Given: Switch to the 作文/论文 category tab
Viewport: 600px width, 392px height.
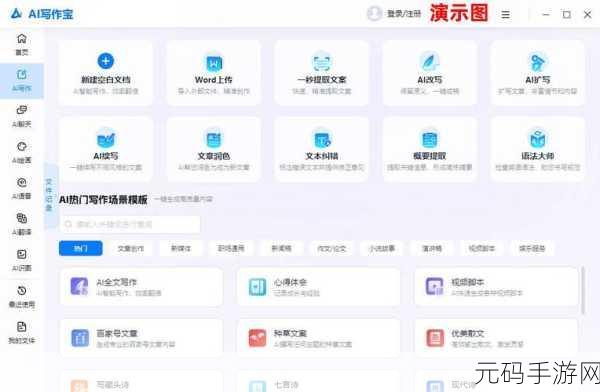Looking at the screenshot, I should coord(331,248).
